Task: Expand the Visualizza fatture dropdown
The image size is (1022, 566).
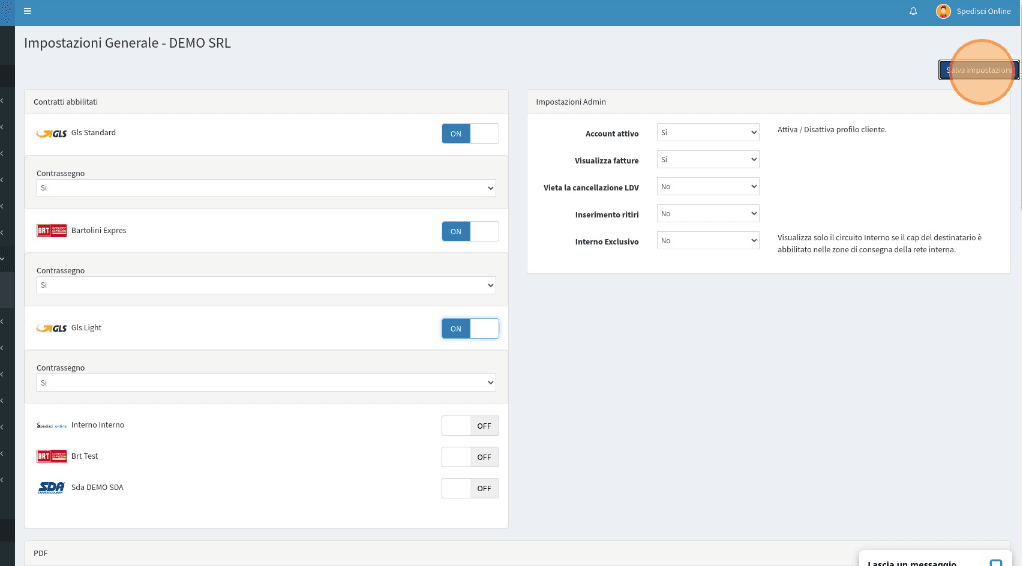Action: (x=708, y=159)
